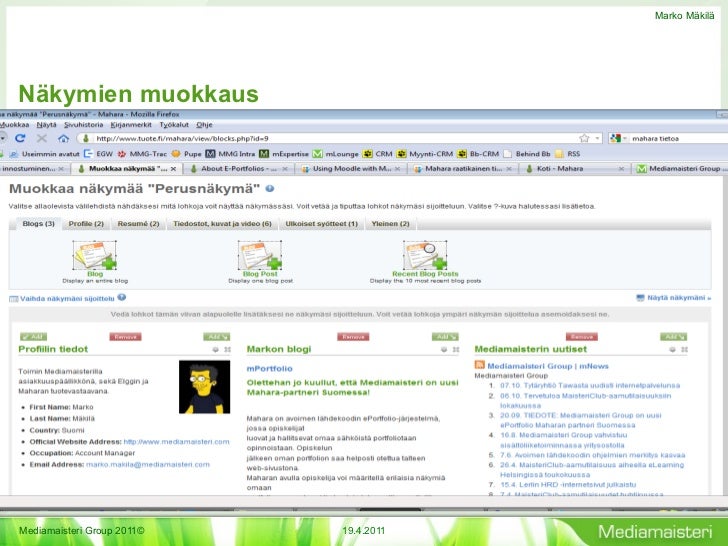Go to the Firefox home icon
The width and height of the screenshot is (728, 546).
click(64, 138)
